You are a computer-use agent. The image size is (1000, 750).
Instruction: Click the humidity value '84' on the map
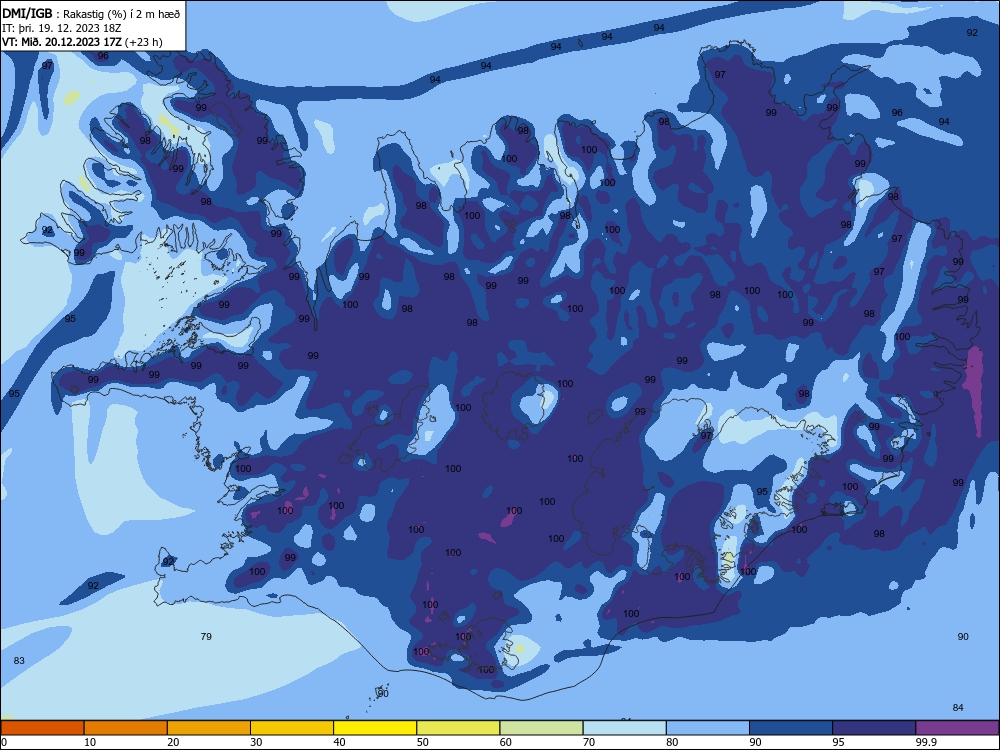pyautogui.click(x=958, y=707)
